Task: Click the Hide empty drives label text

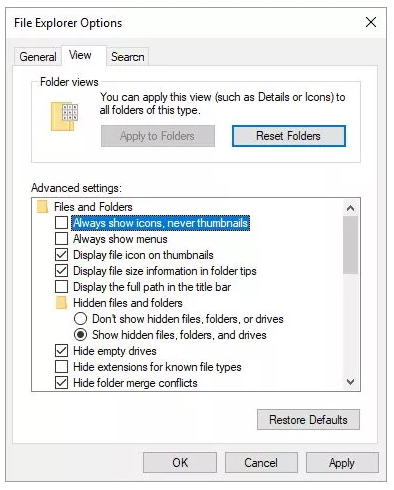Action: coord(115,351)
